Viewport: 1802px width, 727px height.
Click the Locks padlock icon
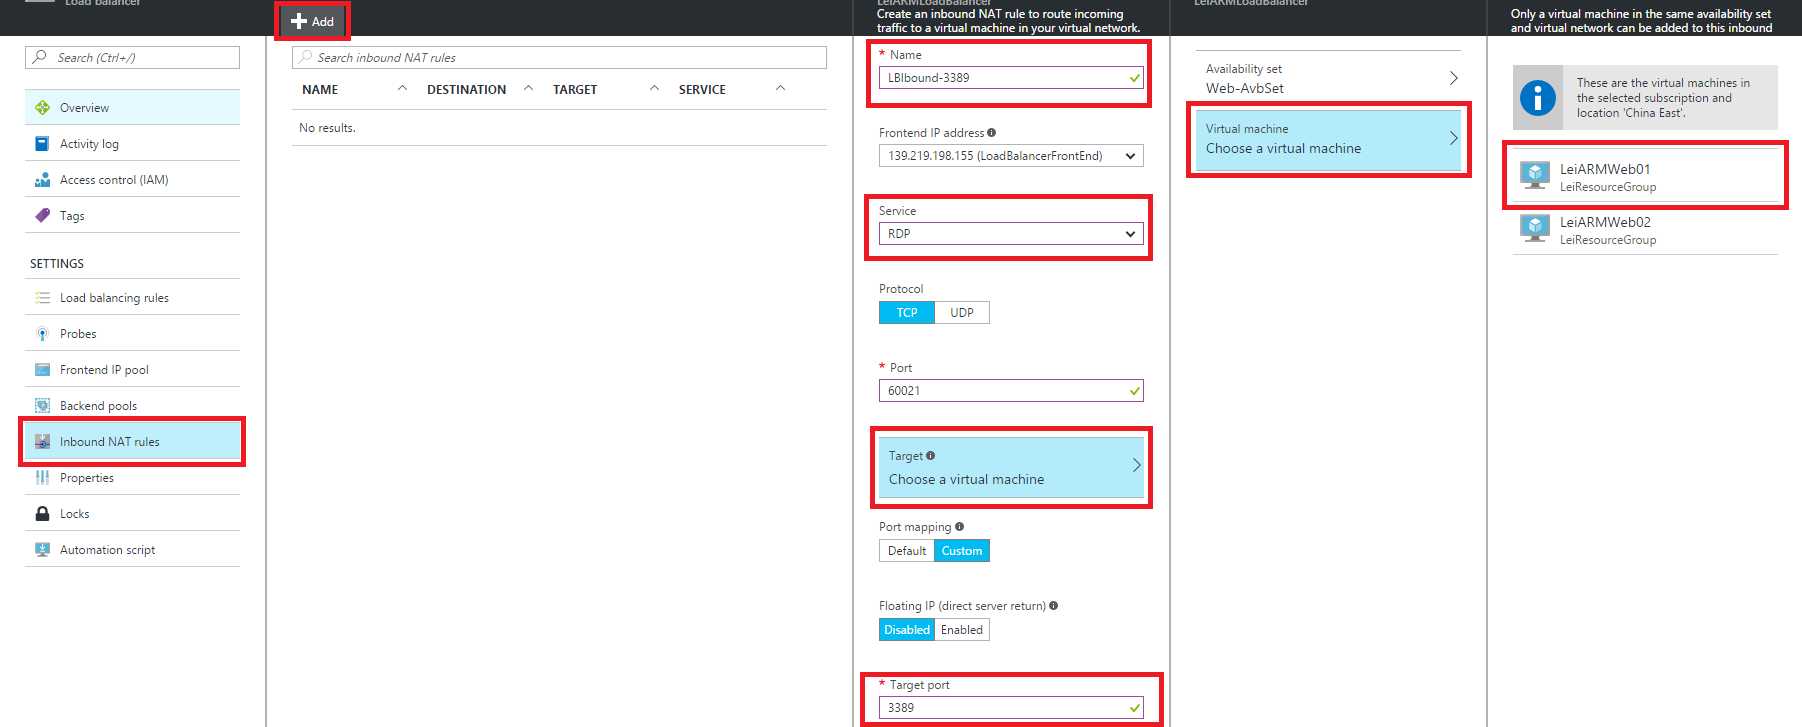coord(42,513)
